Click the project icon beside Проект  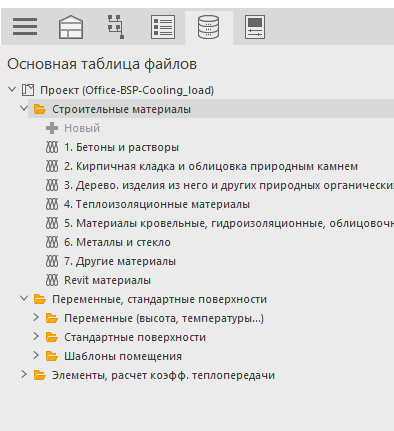coord(28,90)
